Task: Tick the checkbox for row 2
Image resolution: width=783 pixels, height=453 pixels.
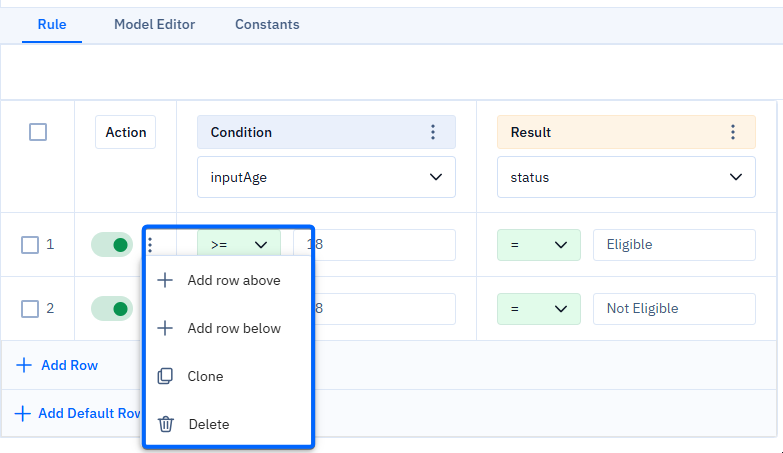Action: pos(30,309)
